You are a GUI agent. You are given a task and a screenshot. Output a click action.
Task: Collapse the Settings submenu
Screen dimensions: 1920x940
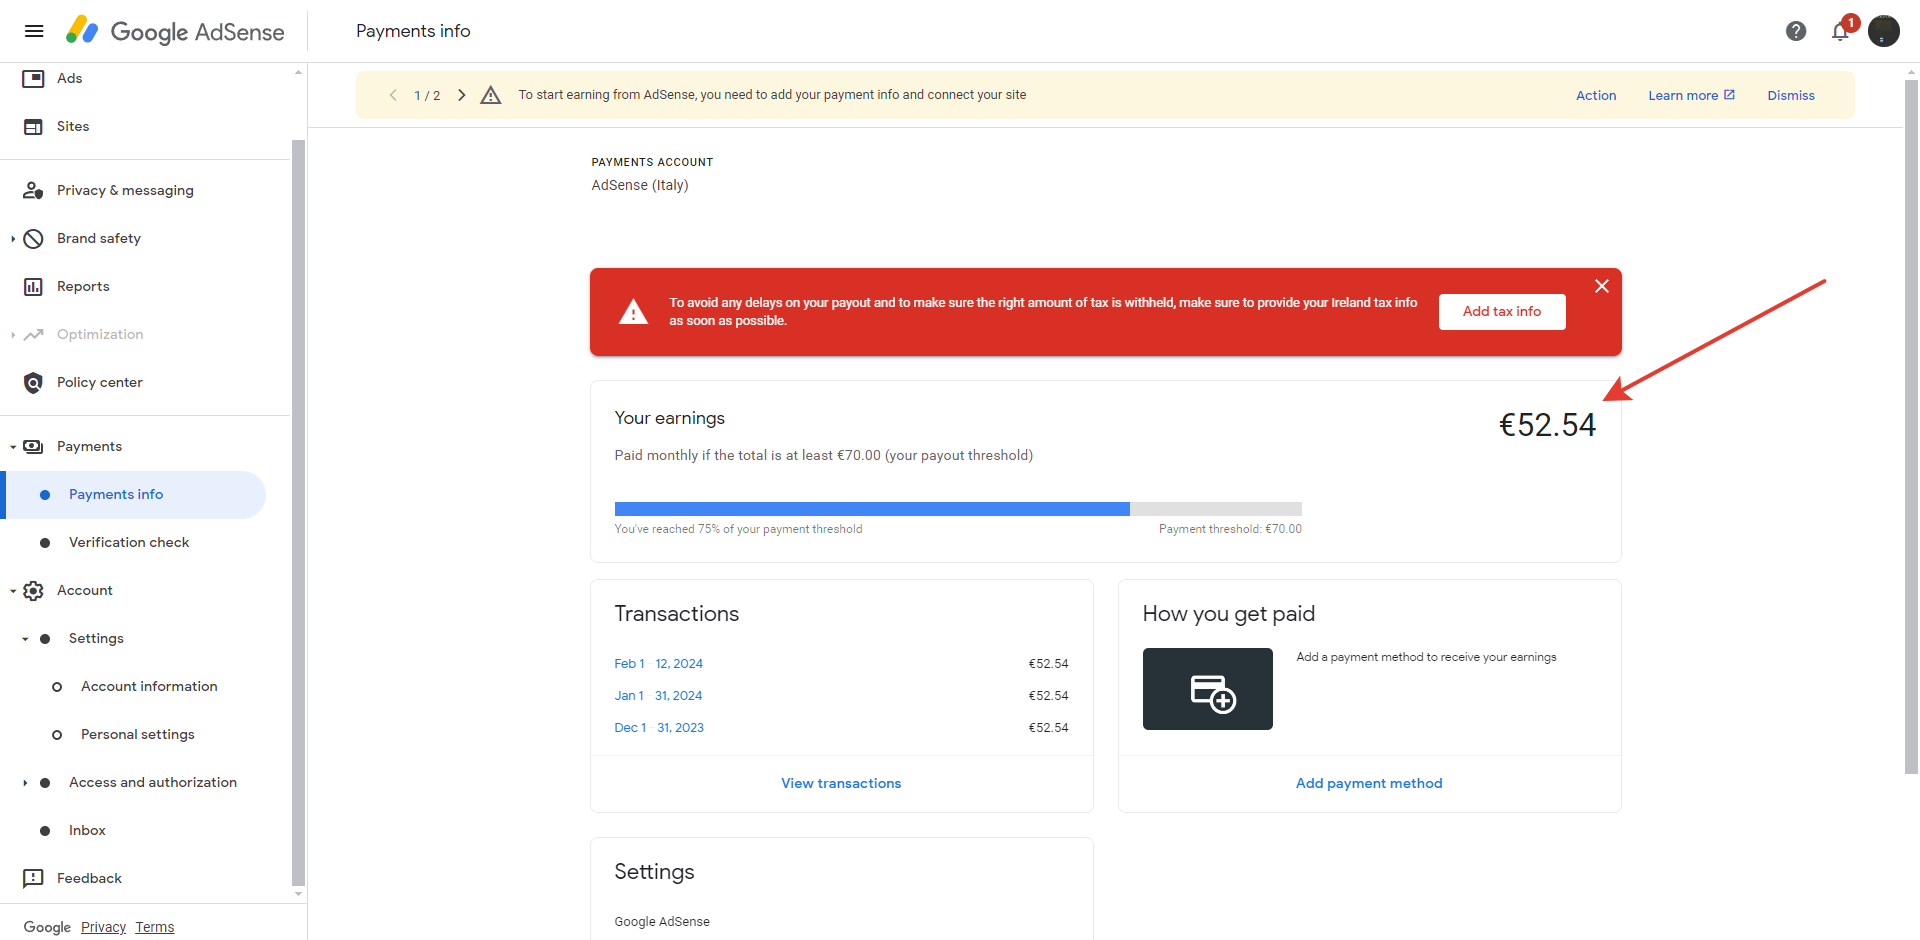click(25, 639)
